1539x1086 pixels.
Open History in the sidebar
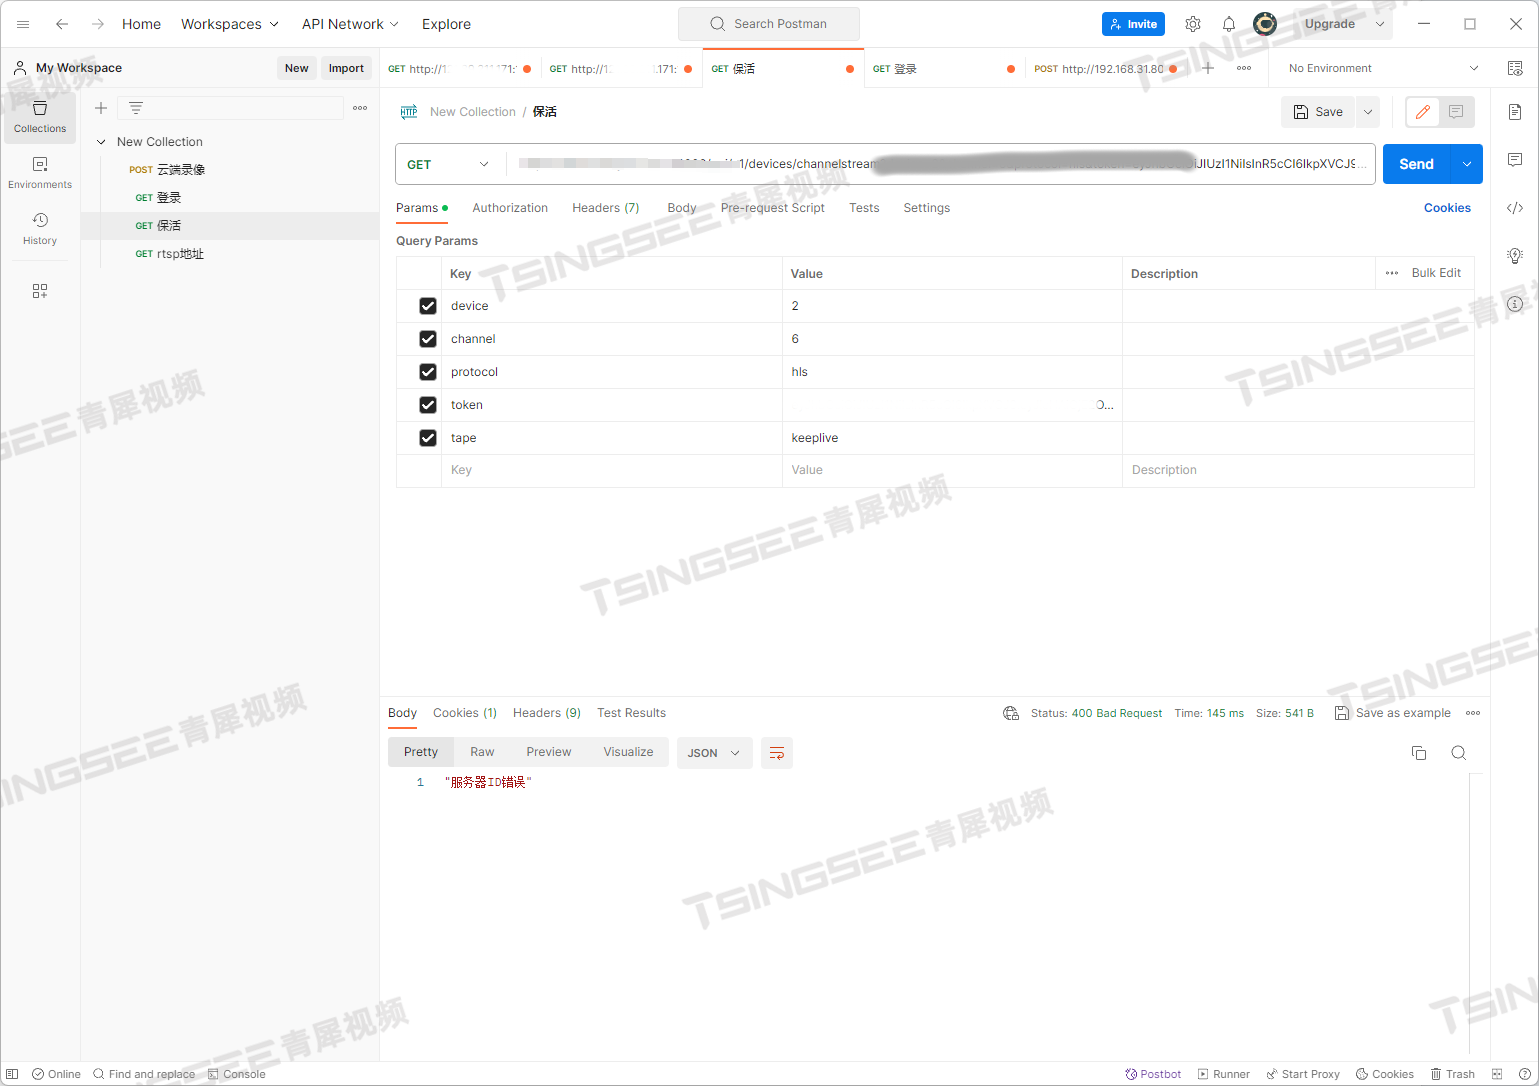click(40, 229)
